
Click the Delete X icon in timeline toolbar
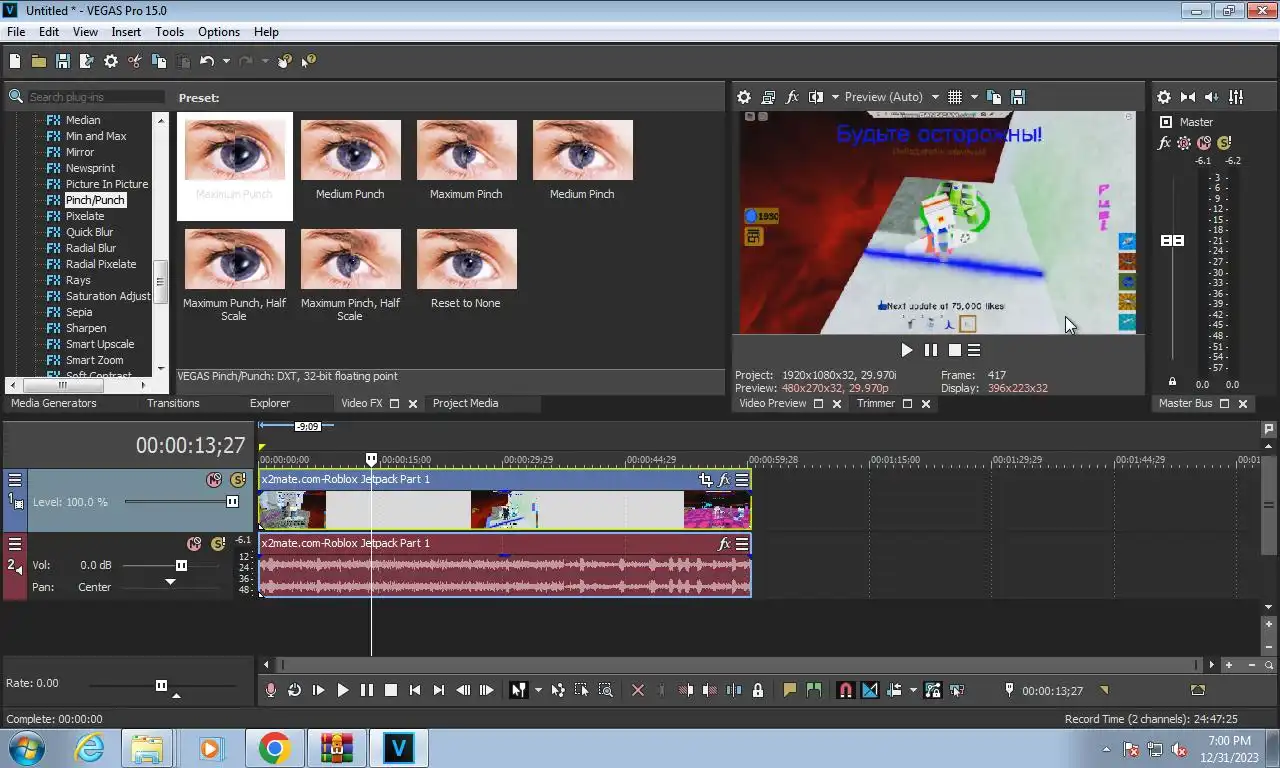click(638, 690)
